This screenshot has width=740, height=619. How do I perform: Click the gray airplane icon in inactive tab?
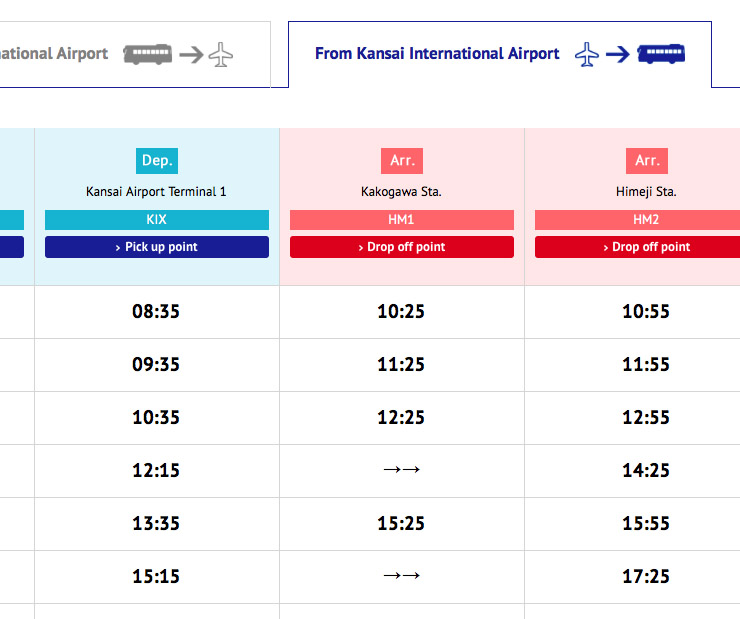coord(221,54)
